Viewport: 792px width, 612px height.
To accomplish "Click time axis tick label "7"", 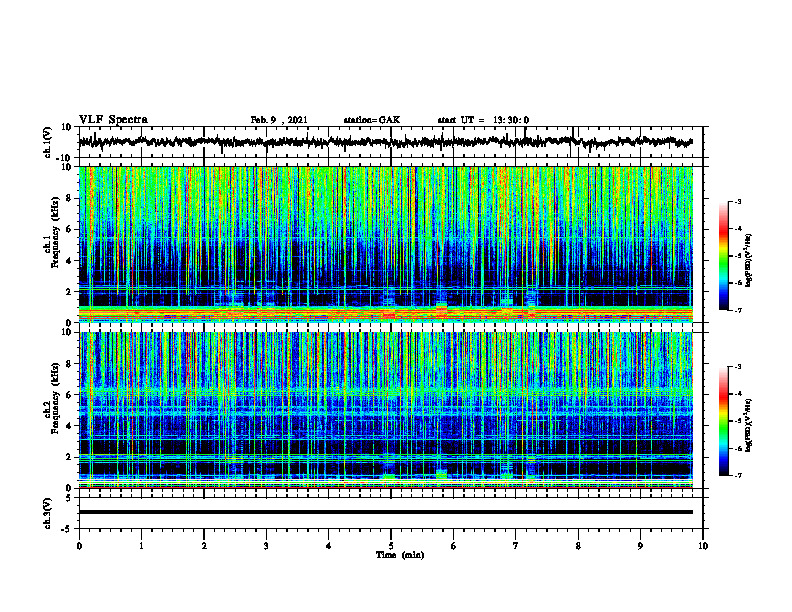I will pyautogui.click(x=516, y=546).
